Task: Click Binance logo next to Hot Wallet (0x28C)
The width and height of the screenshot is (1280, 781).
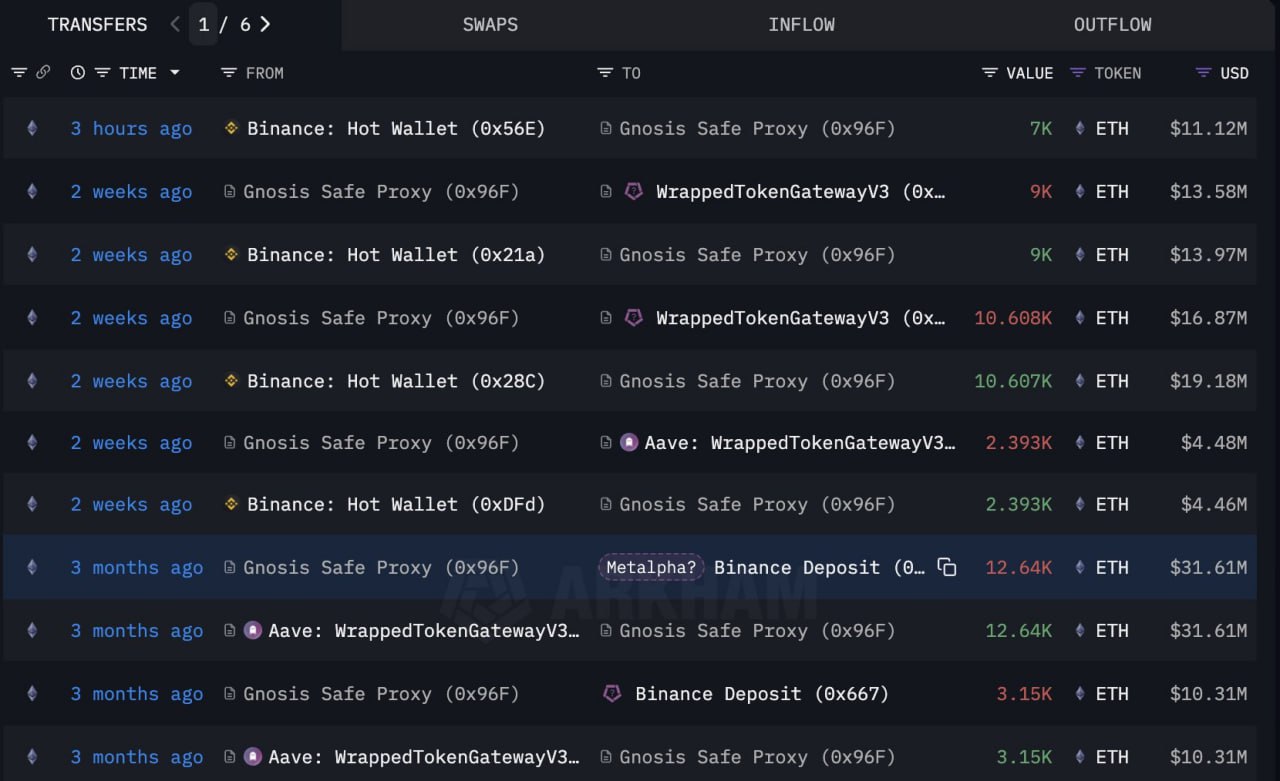Action: click(x=231, y=381)
